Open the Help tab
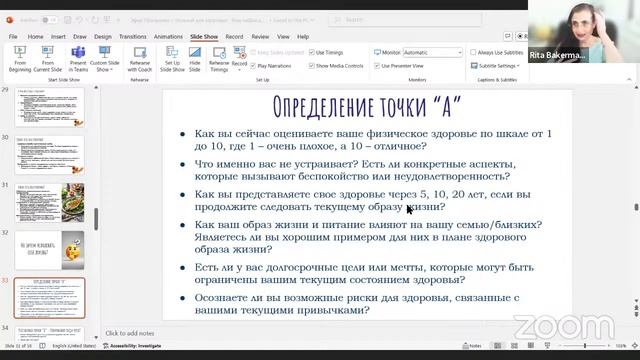 pos(303,36)
